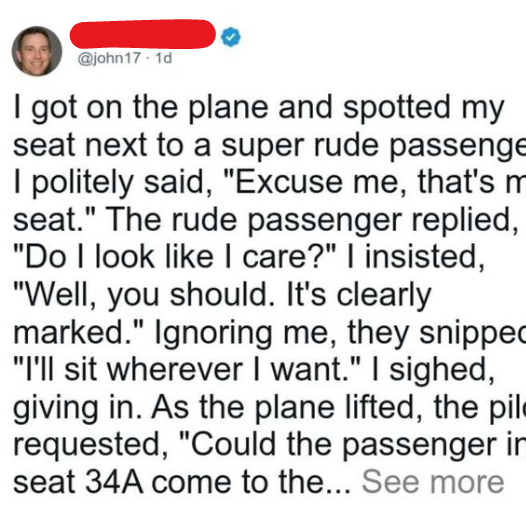This screenshot has height=526, width=526.
Task: Click the 1d post timestamp
Action: pyautogui.click(x=164, y=58)
